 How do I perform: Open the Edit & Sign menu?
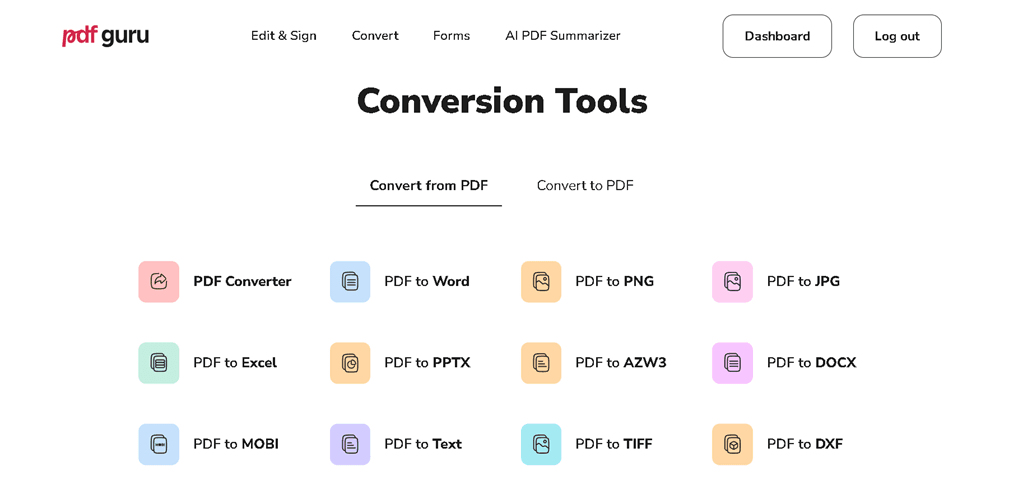point(284,36)
